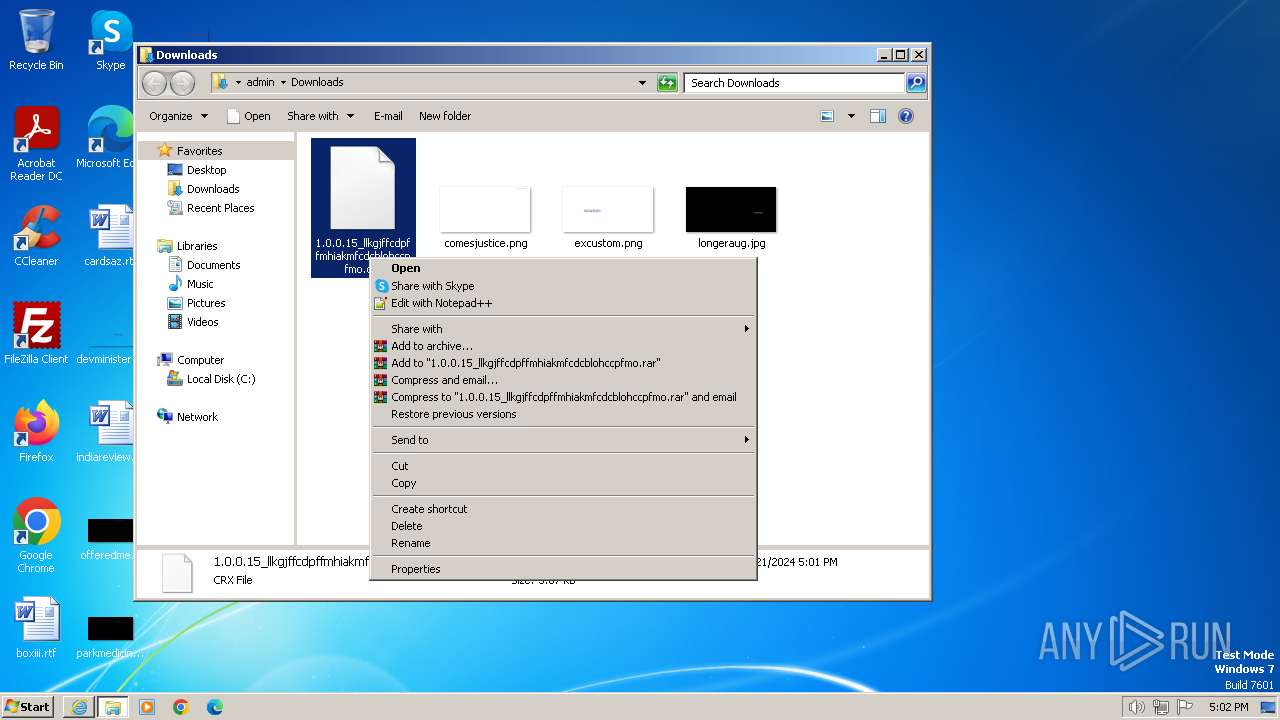
Task: Click the Search Downloads input field
Action: [x=795, y=83]
